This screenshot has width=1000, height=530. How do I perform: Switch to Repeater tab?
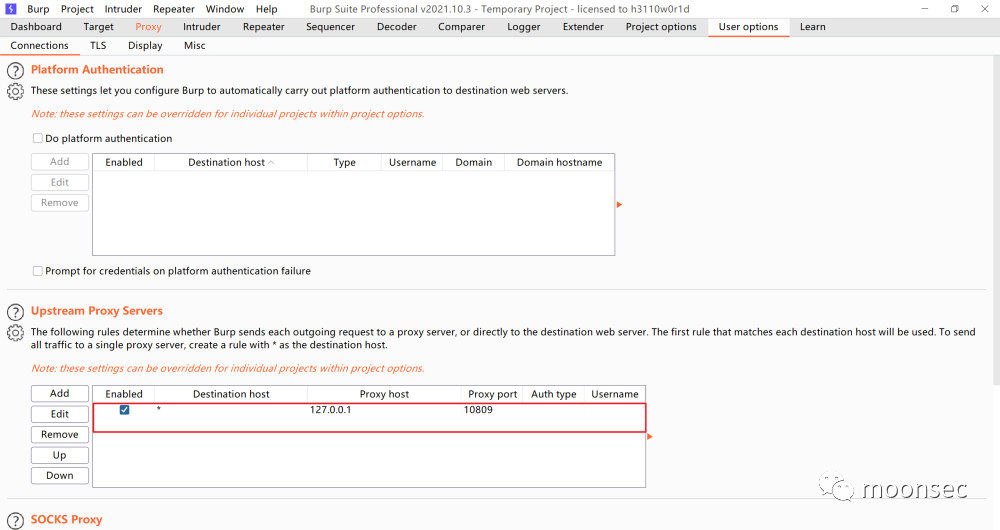tap(263, 27)
